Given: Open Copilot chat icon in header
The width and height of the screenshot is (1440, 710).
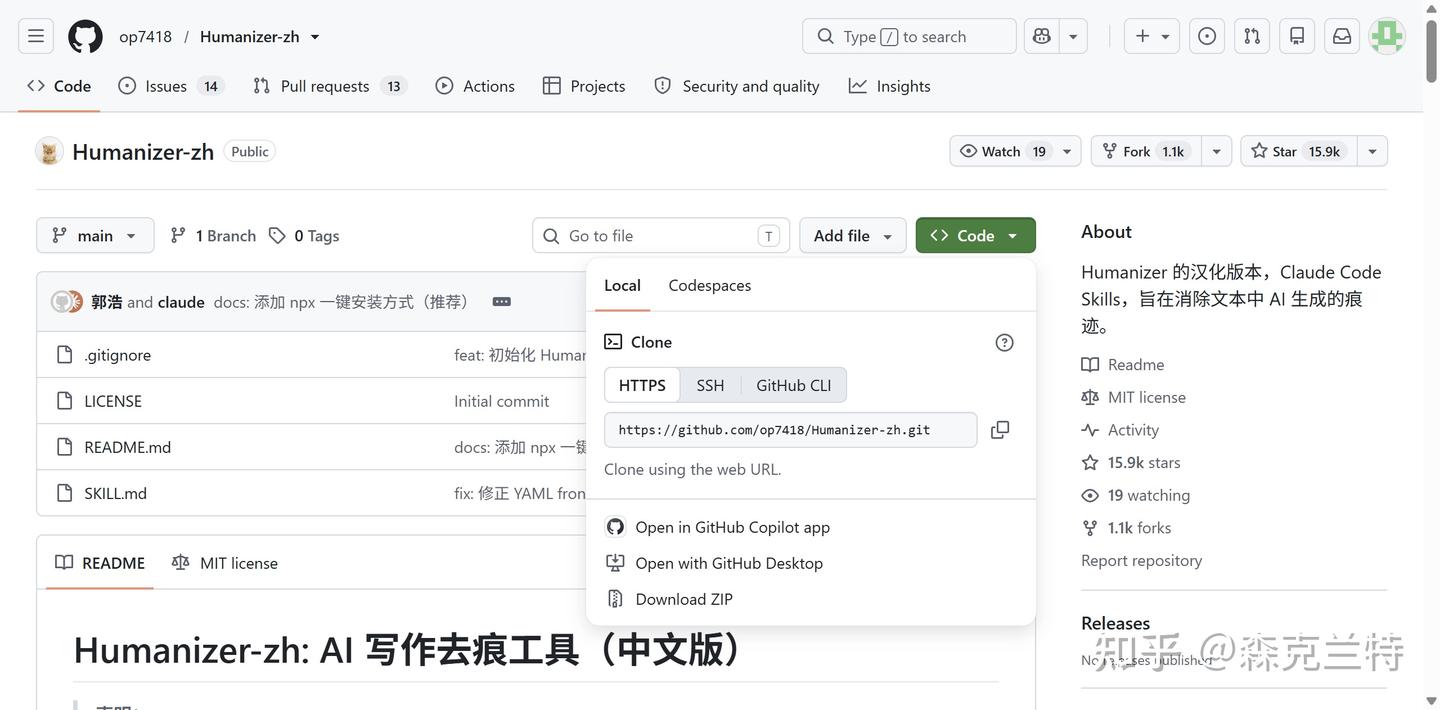Looking at the screenshot, I should (1042, 36).
